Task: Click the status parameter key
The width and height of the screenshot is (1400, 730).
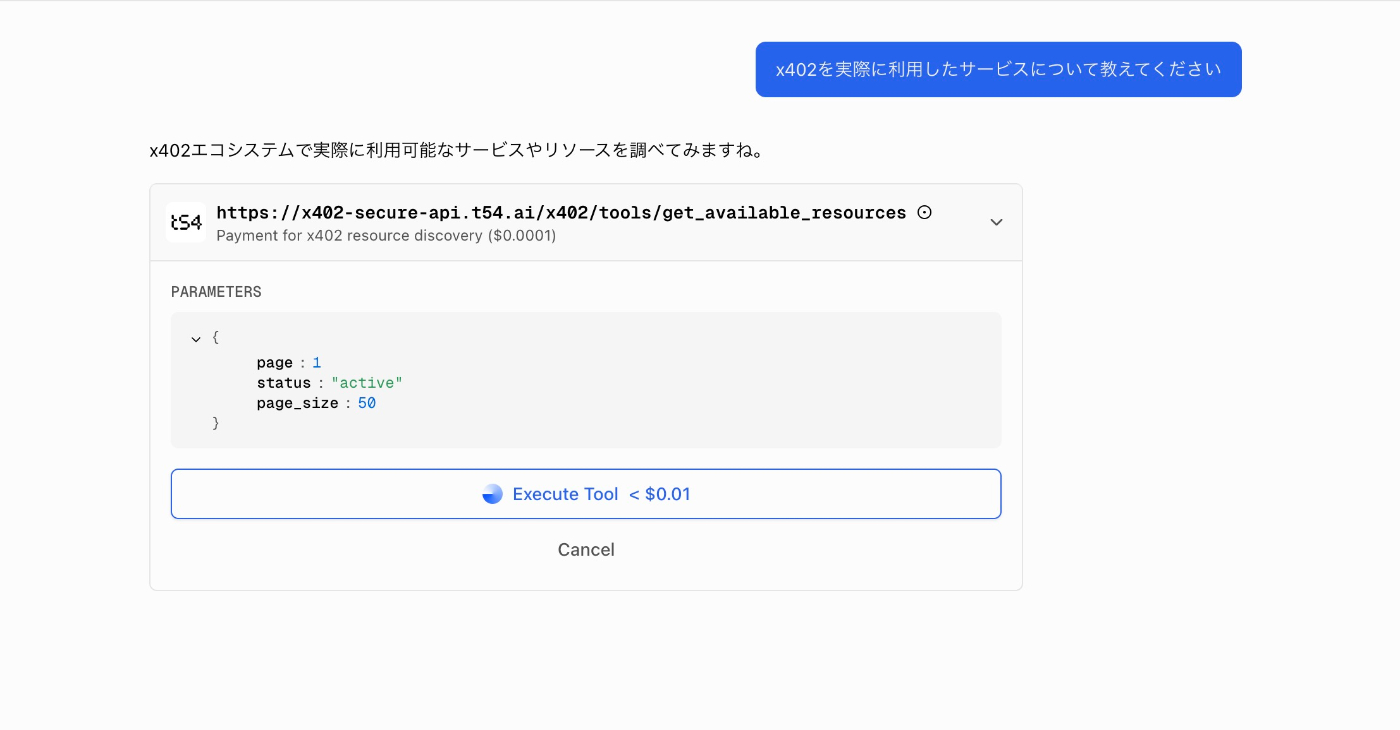Action: point(284,383)
